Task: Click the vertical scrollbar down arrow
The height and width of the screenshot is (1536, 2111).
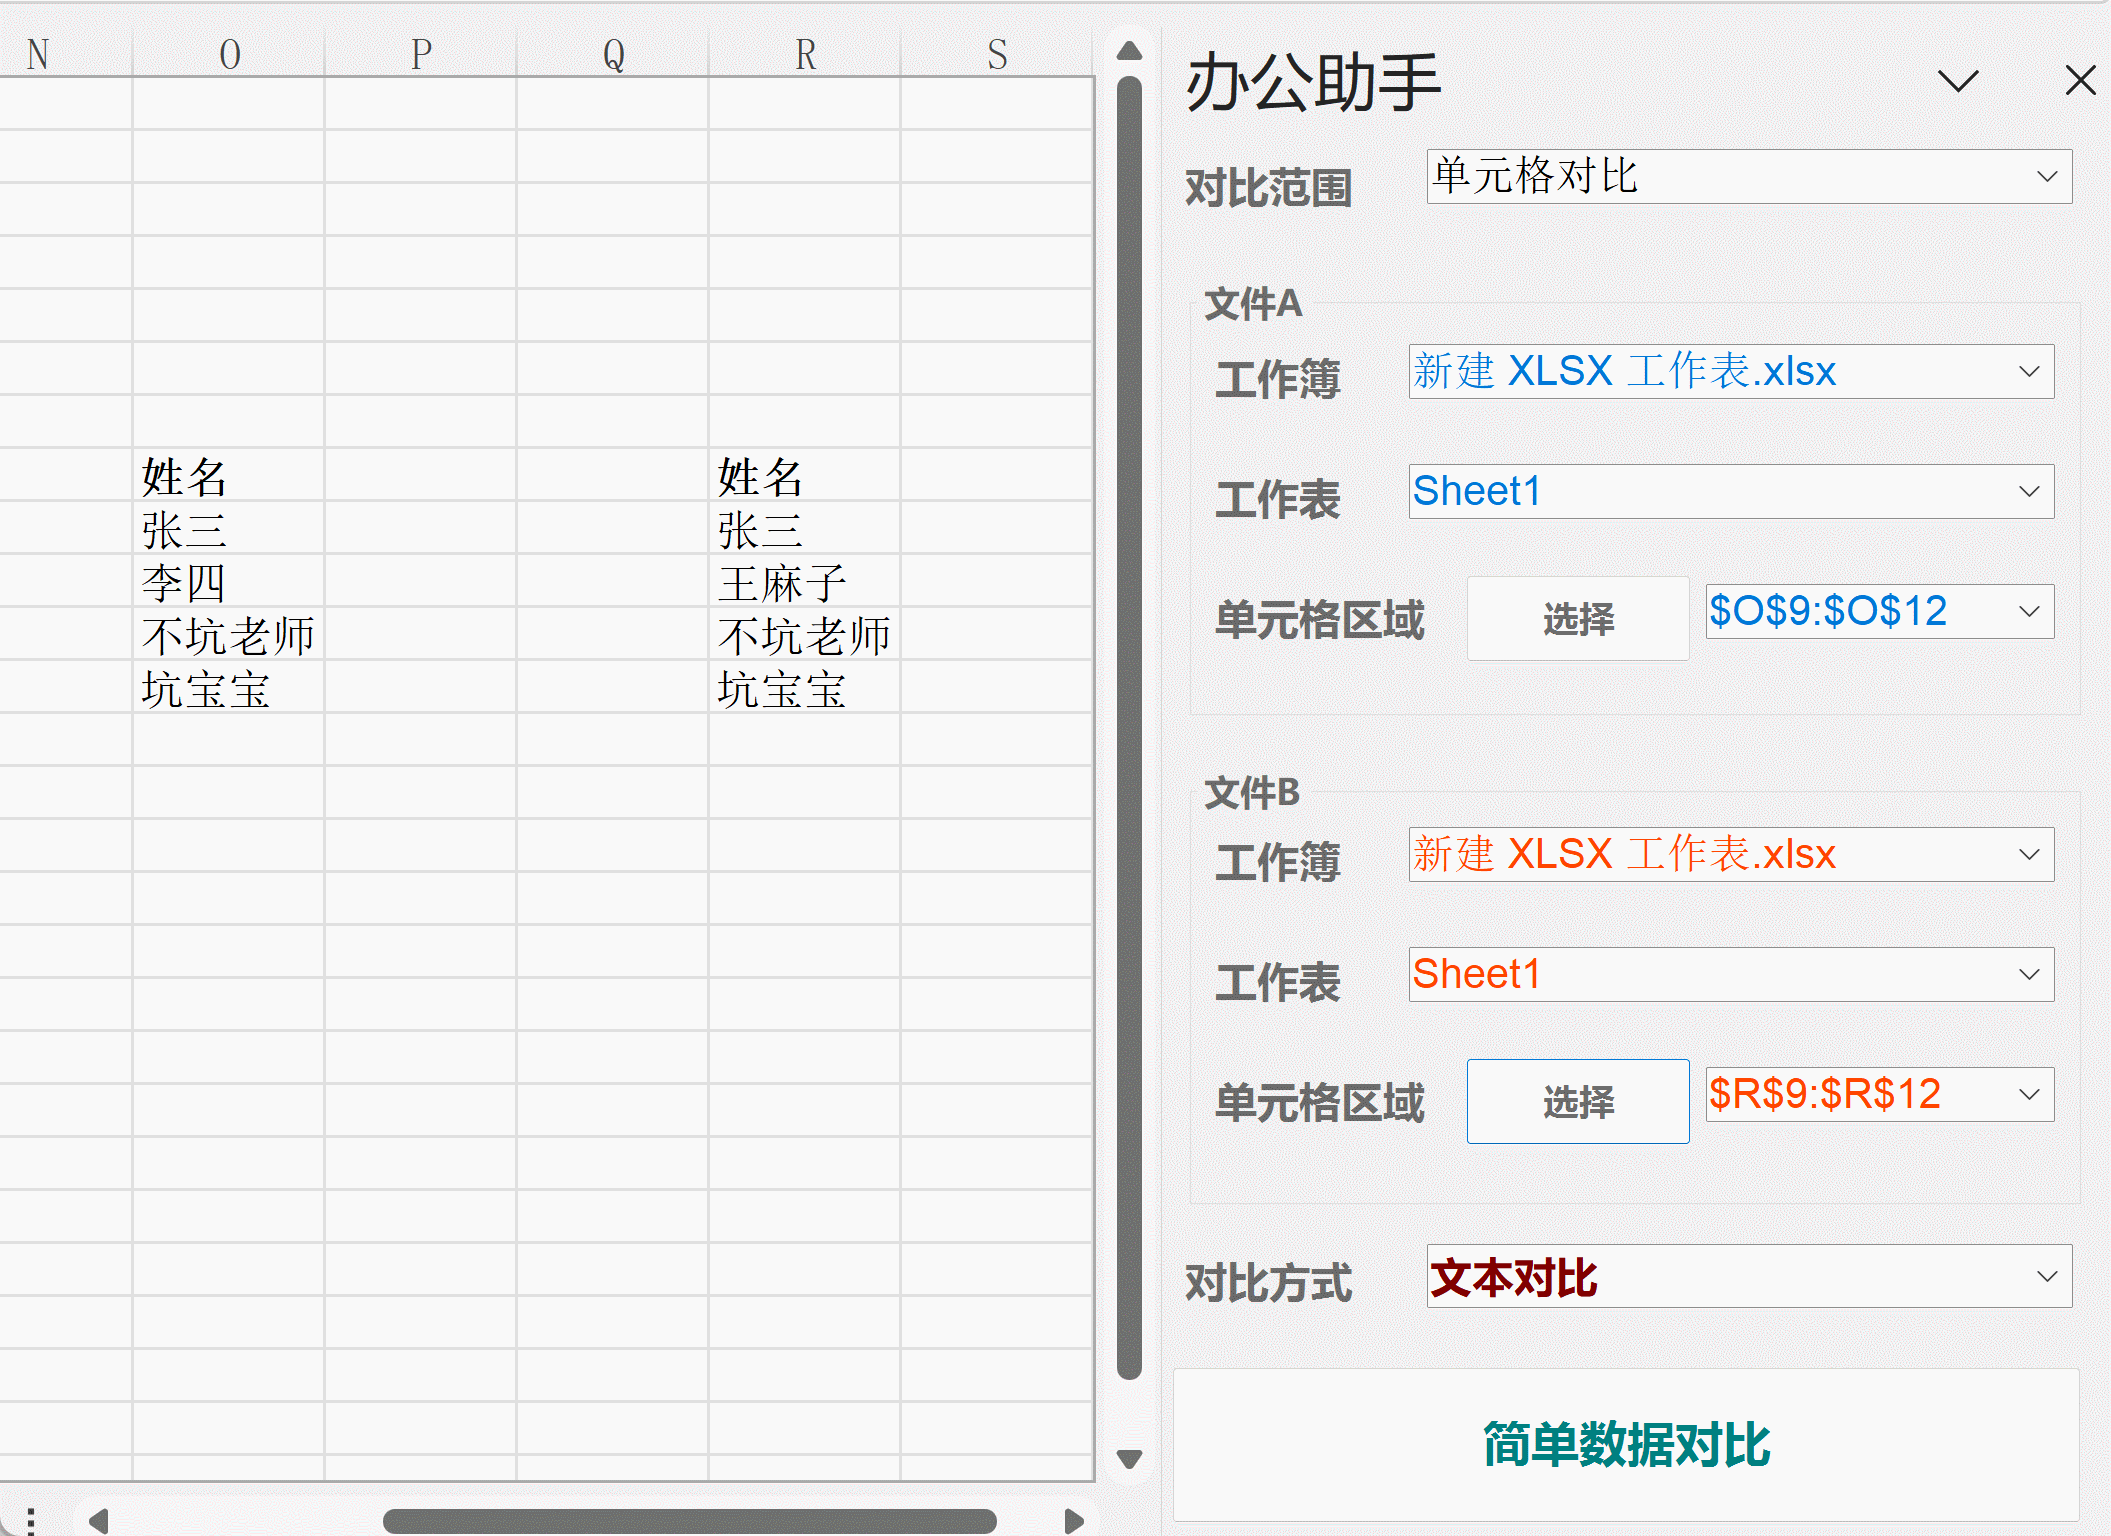Action: tap(1129, 1459)
